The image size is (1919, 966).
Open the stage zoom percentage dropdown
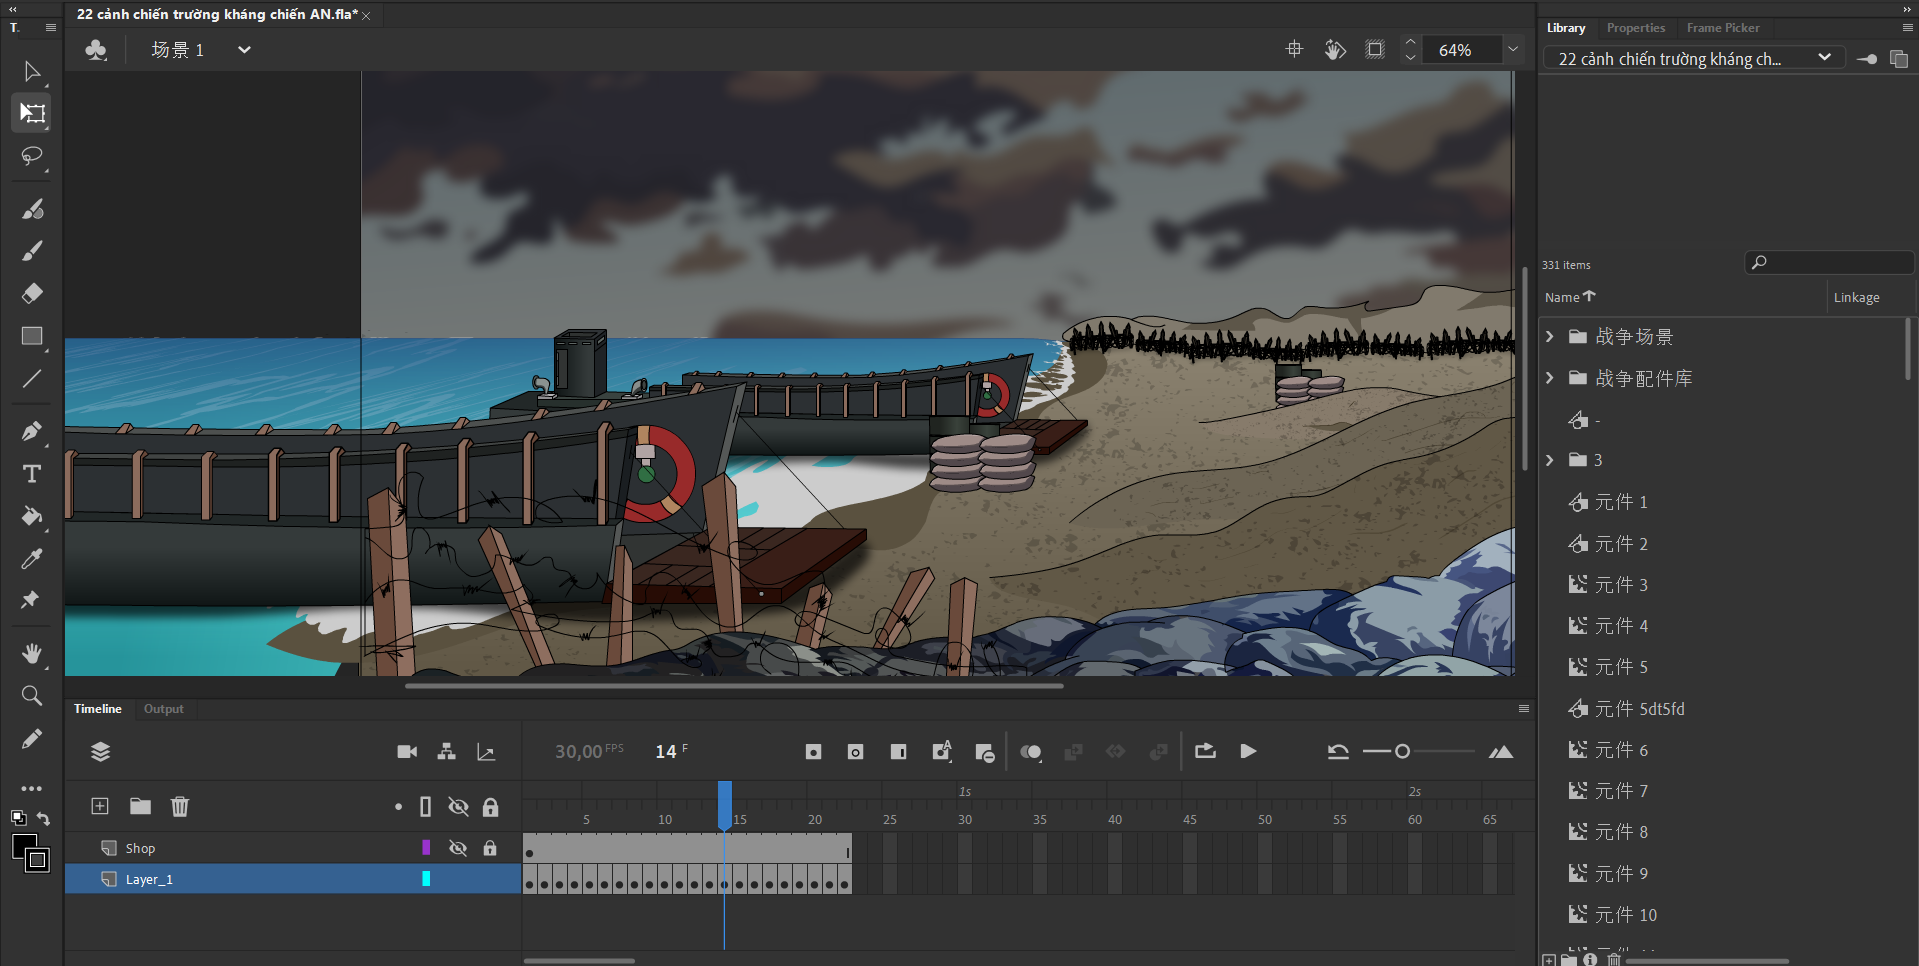click(1513, 49)
